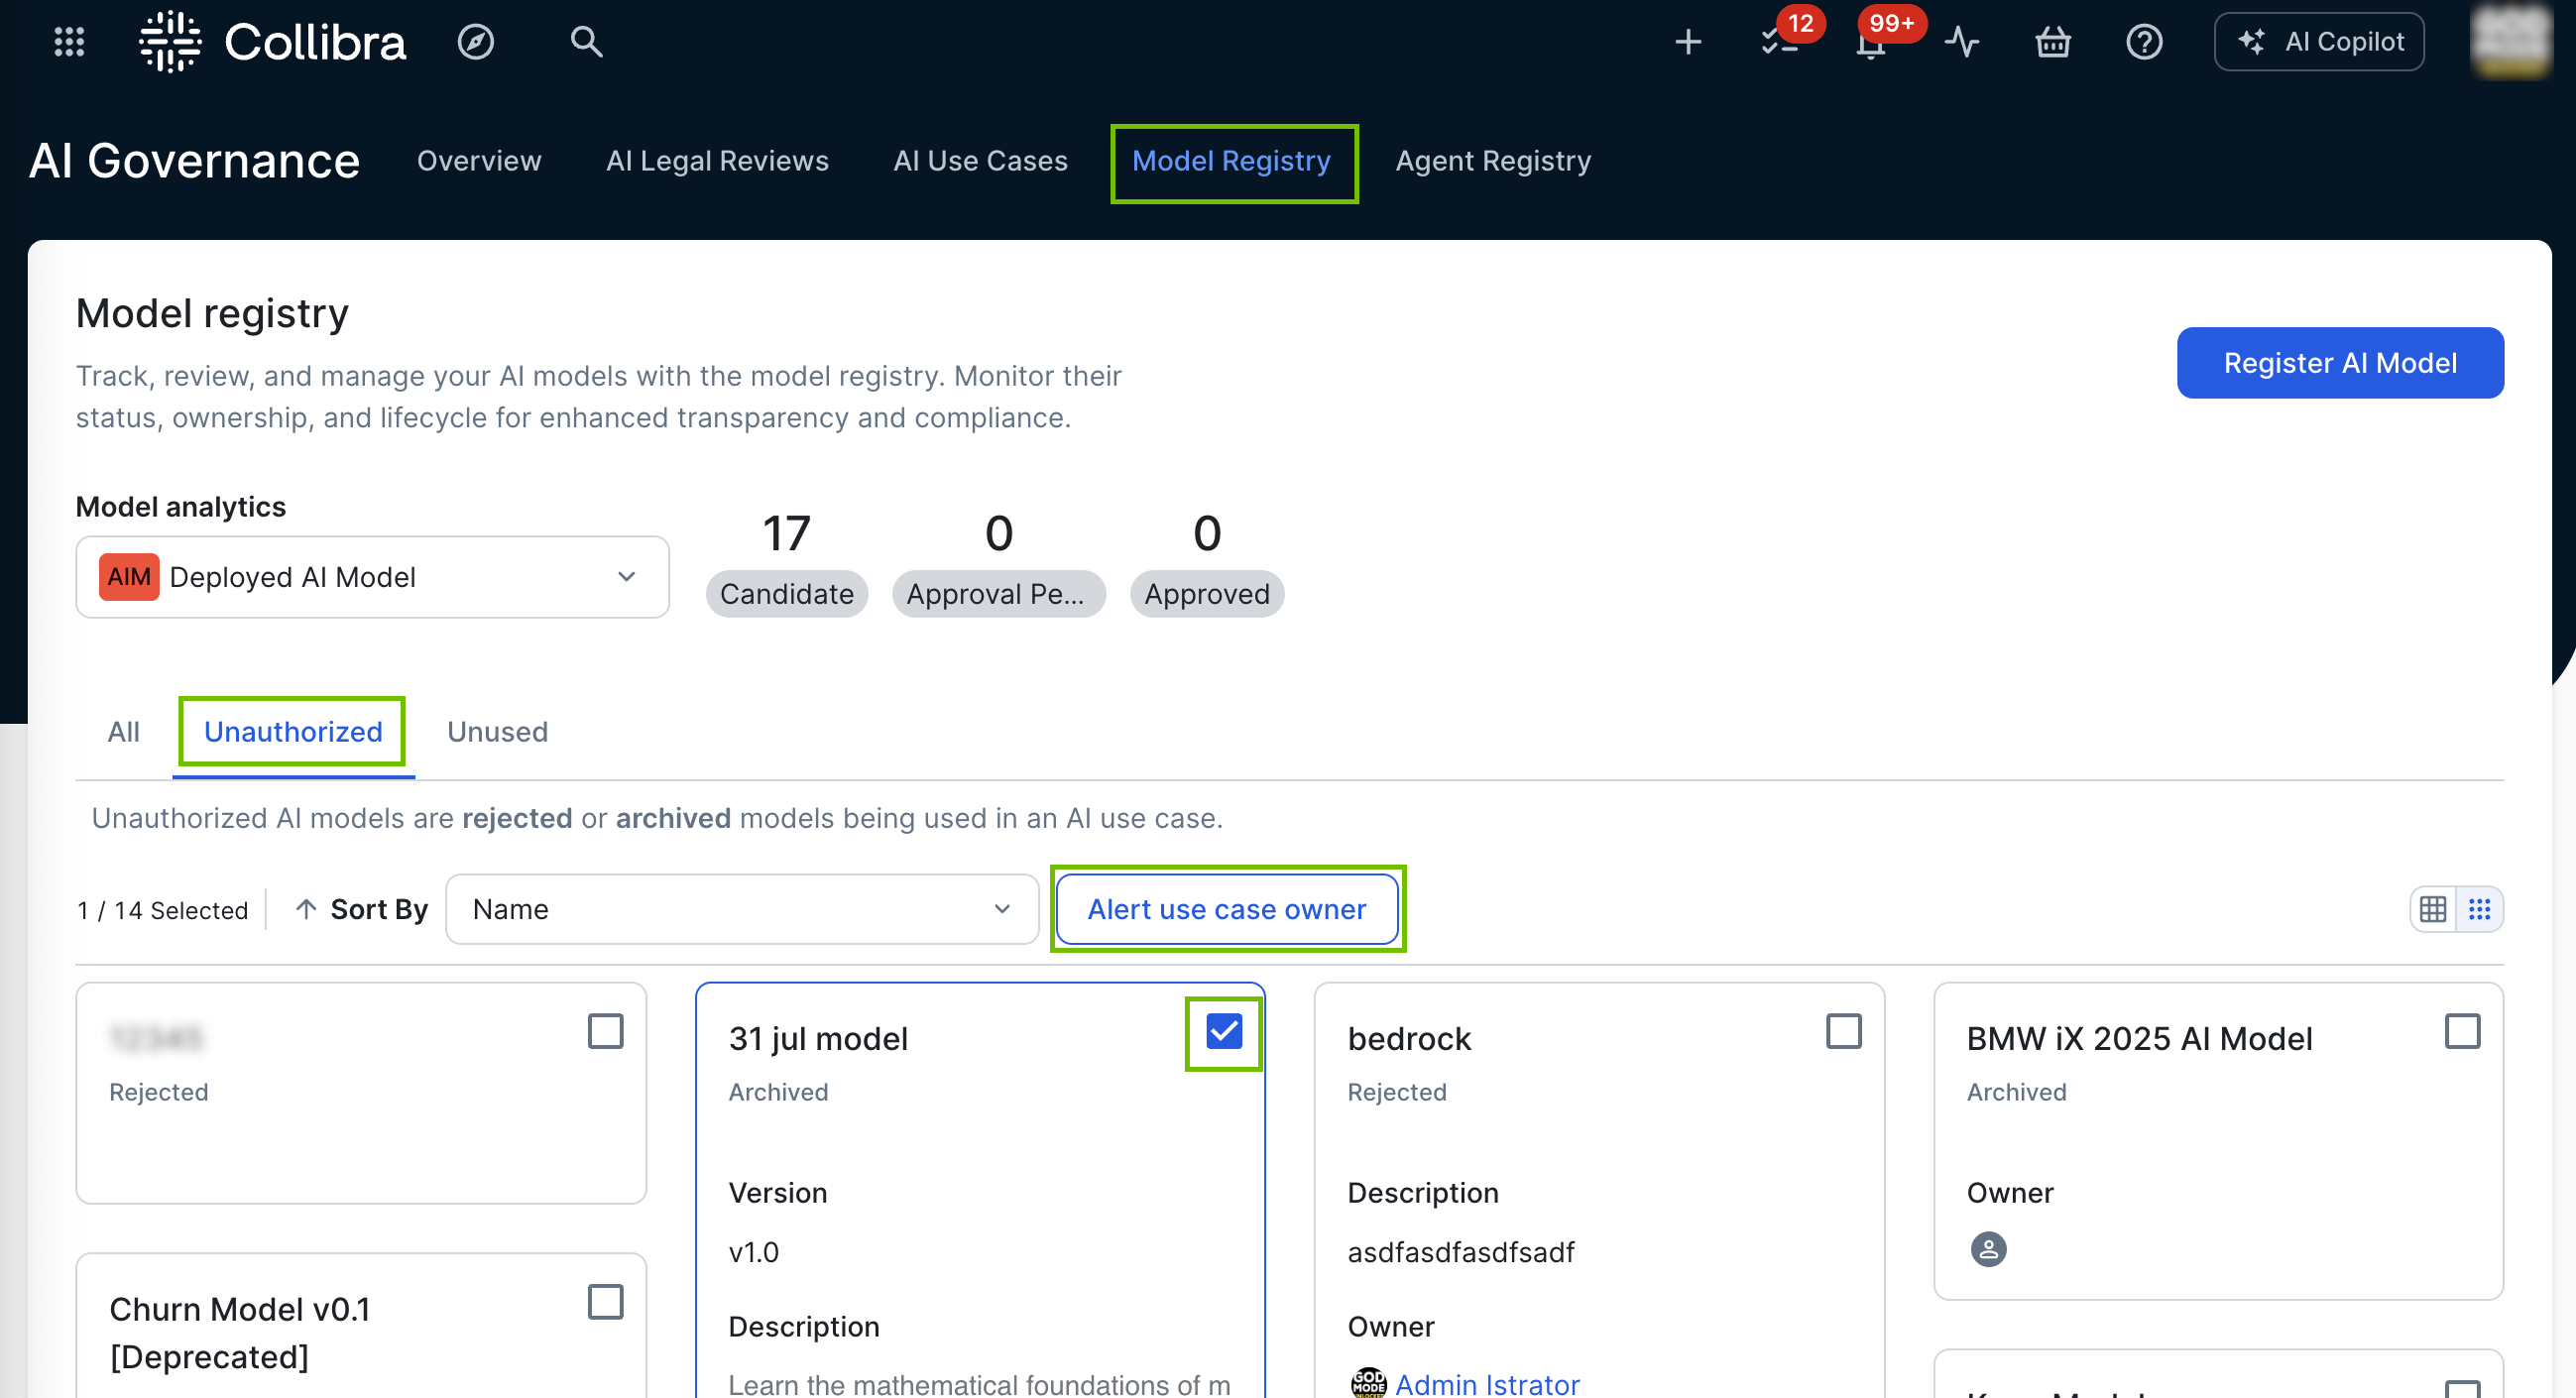Image resolution: width=2576 pixels, height=1398 pixels.
Task: Expand the Deployed AI Model dropdown
Action: (x=372, y=577)
